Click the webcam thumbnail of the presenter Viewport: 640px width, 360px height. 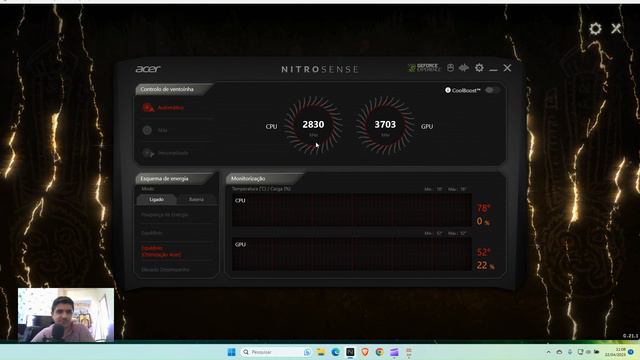point(66,315)
